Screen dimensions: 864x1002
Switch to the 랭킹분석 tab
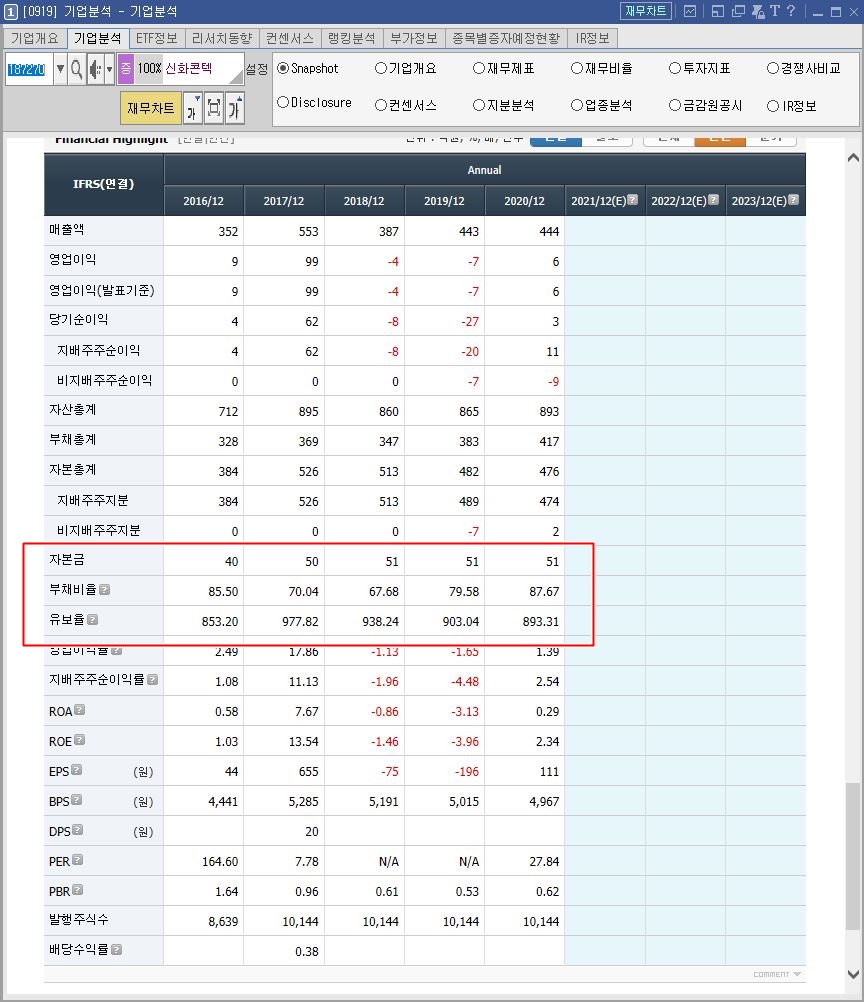(x=351, y=38)
